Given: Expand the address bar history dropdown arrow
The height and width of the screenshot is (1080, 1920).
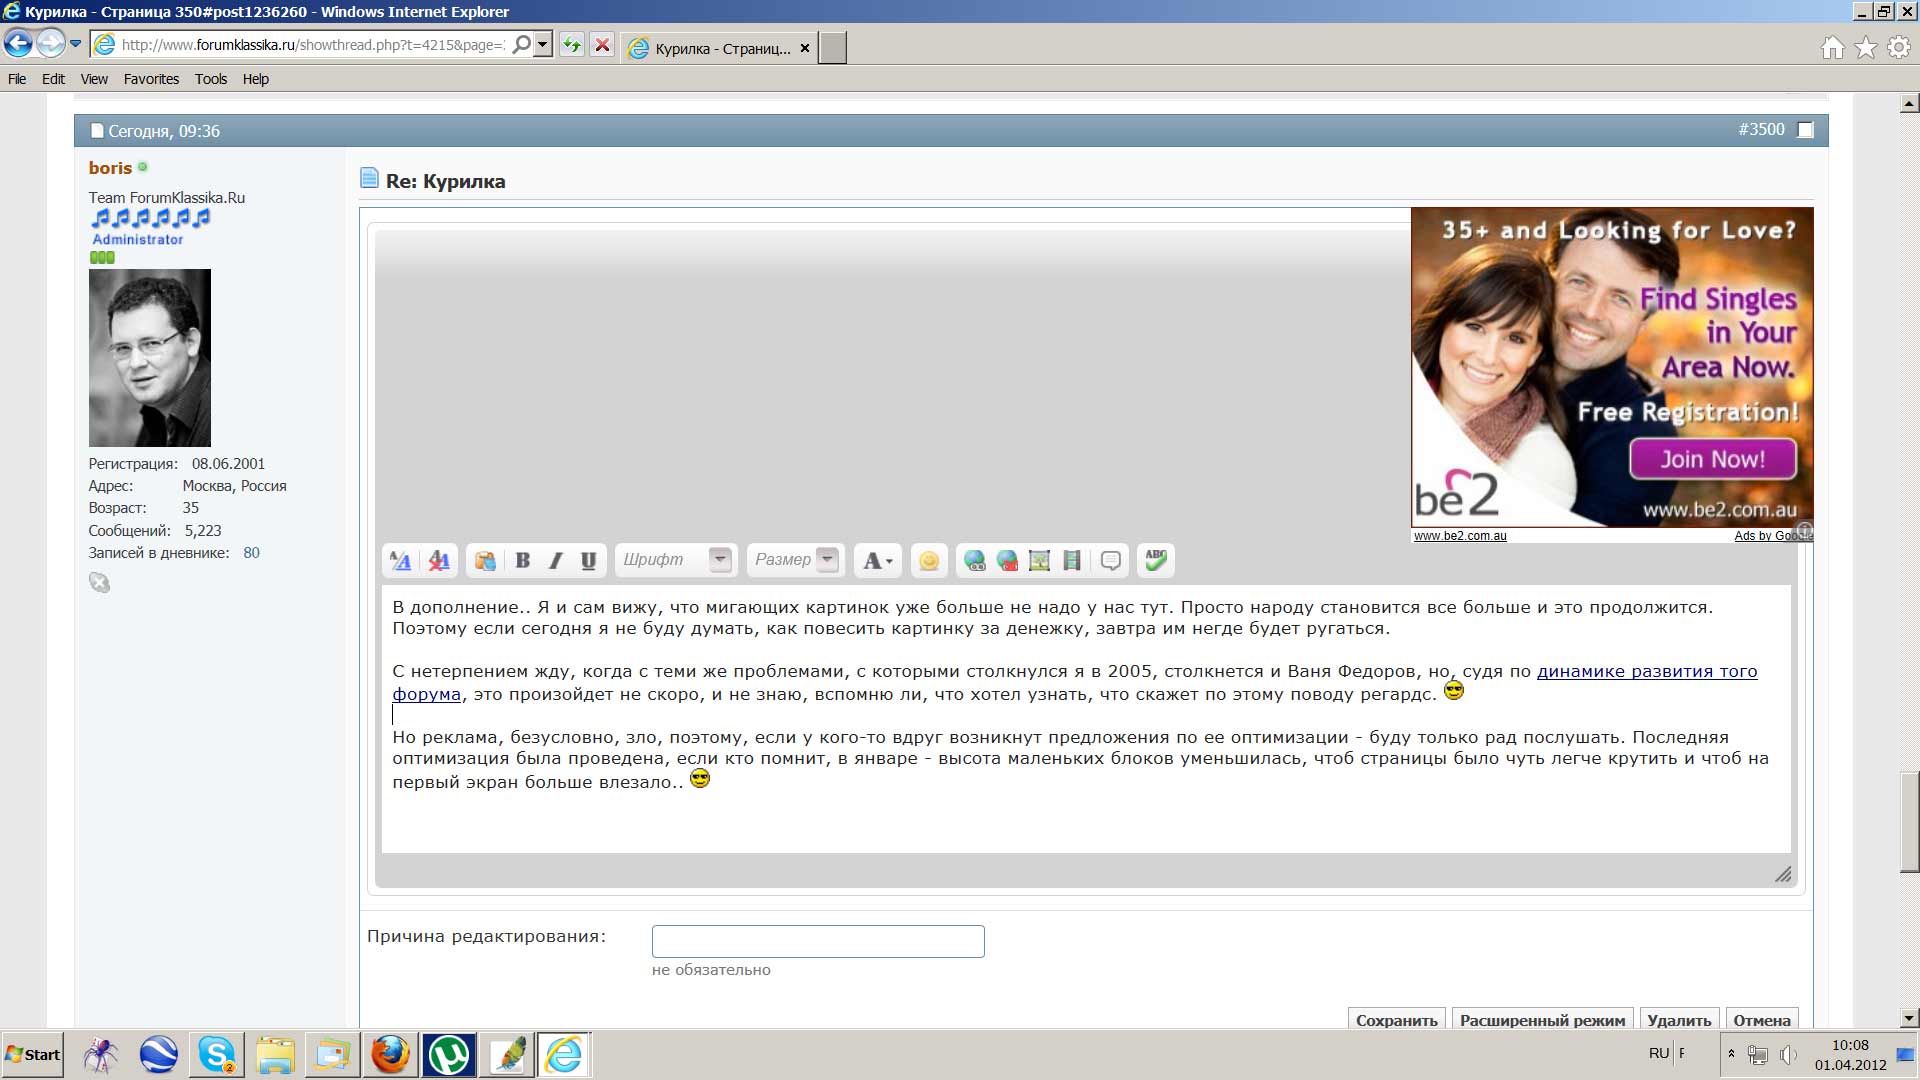Looking at the screenshot, I should click(543, 45).
